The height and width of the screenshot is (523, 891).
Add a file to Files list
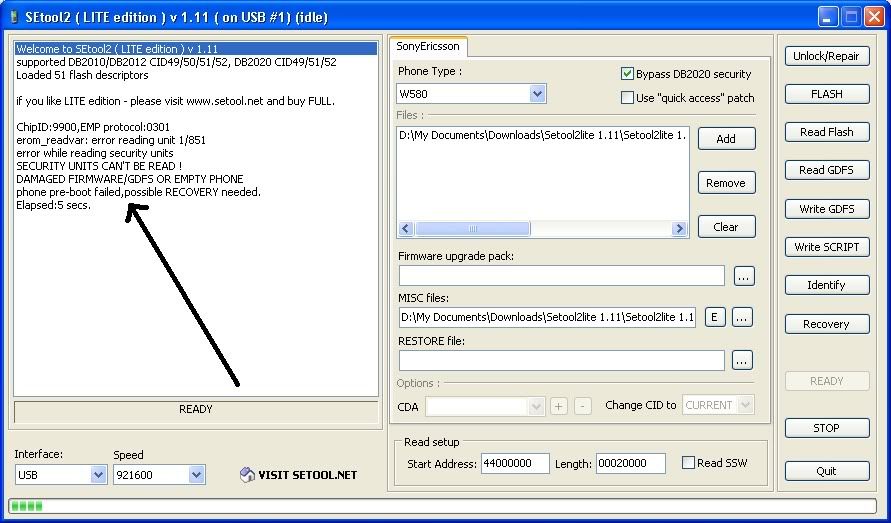726,139
